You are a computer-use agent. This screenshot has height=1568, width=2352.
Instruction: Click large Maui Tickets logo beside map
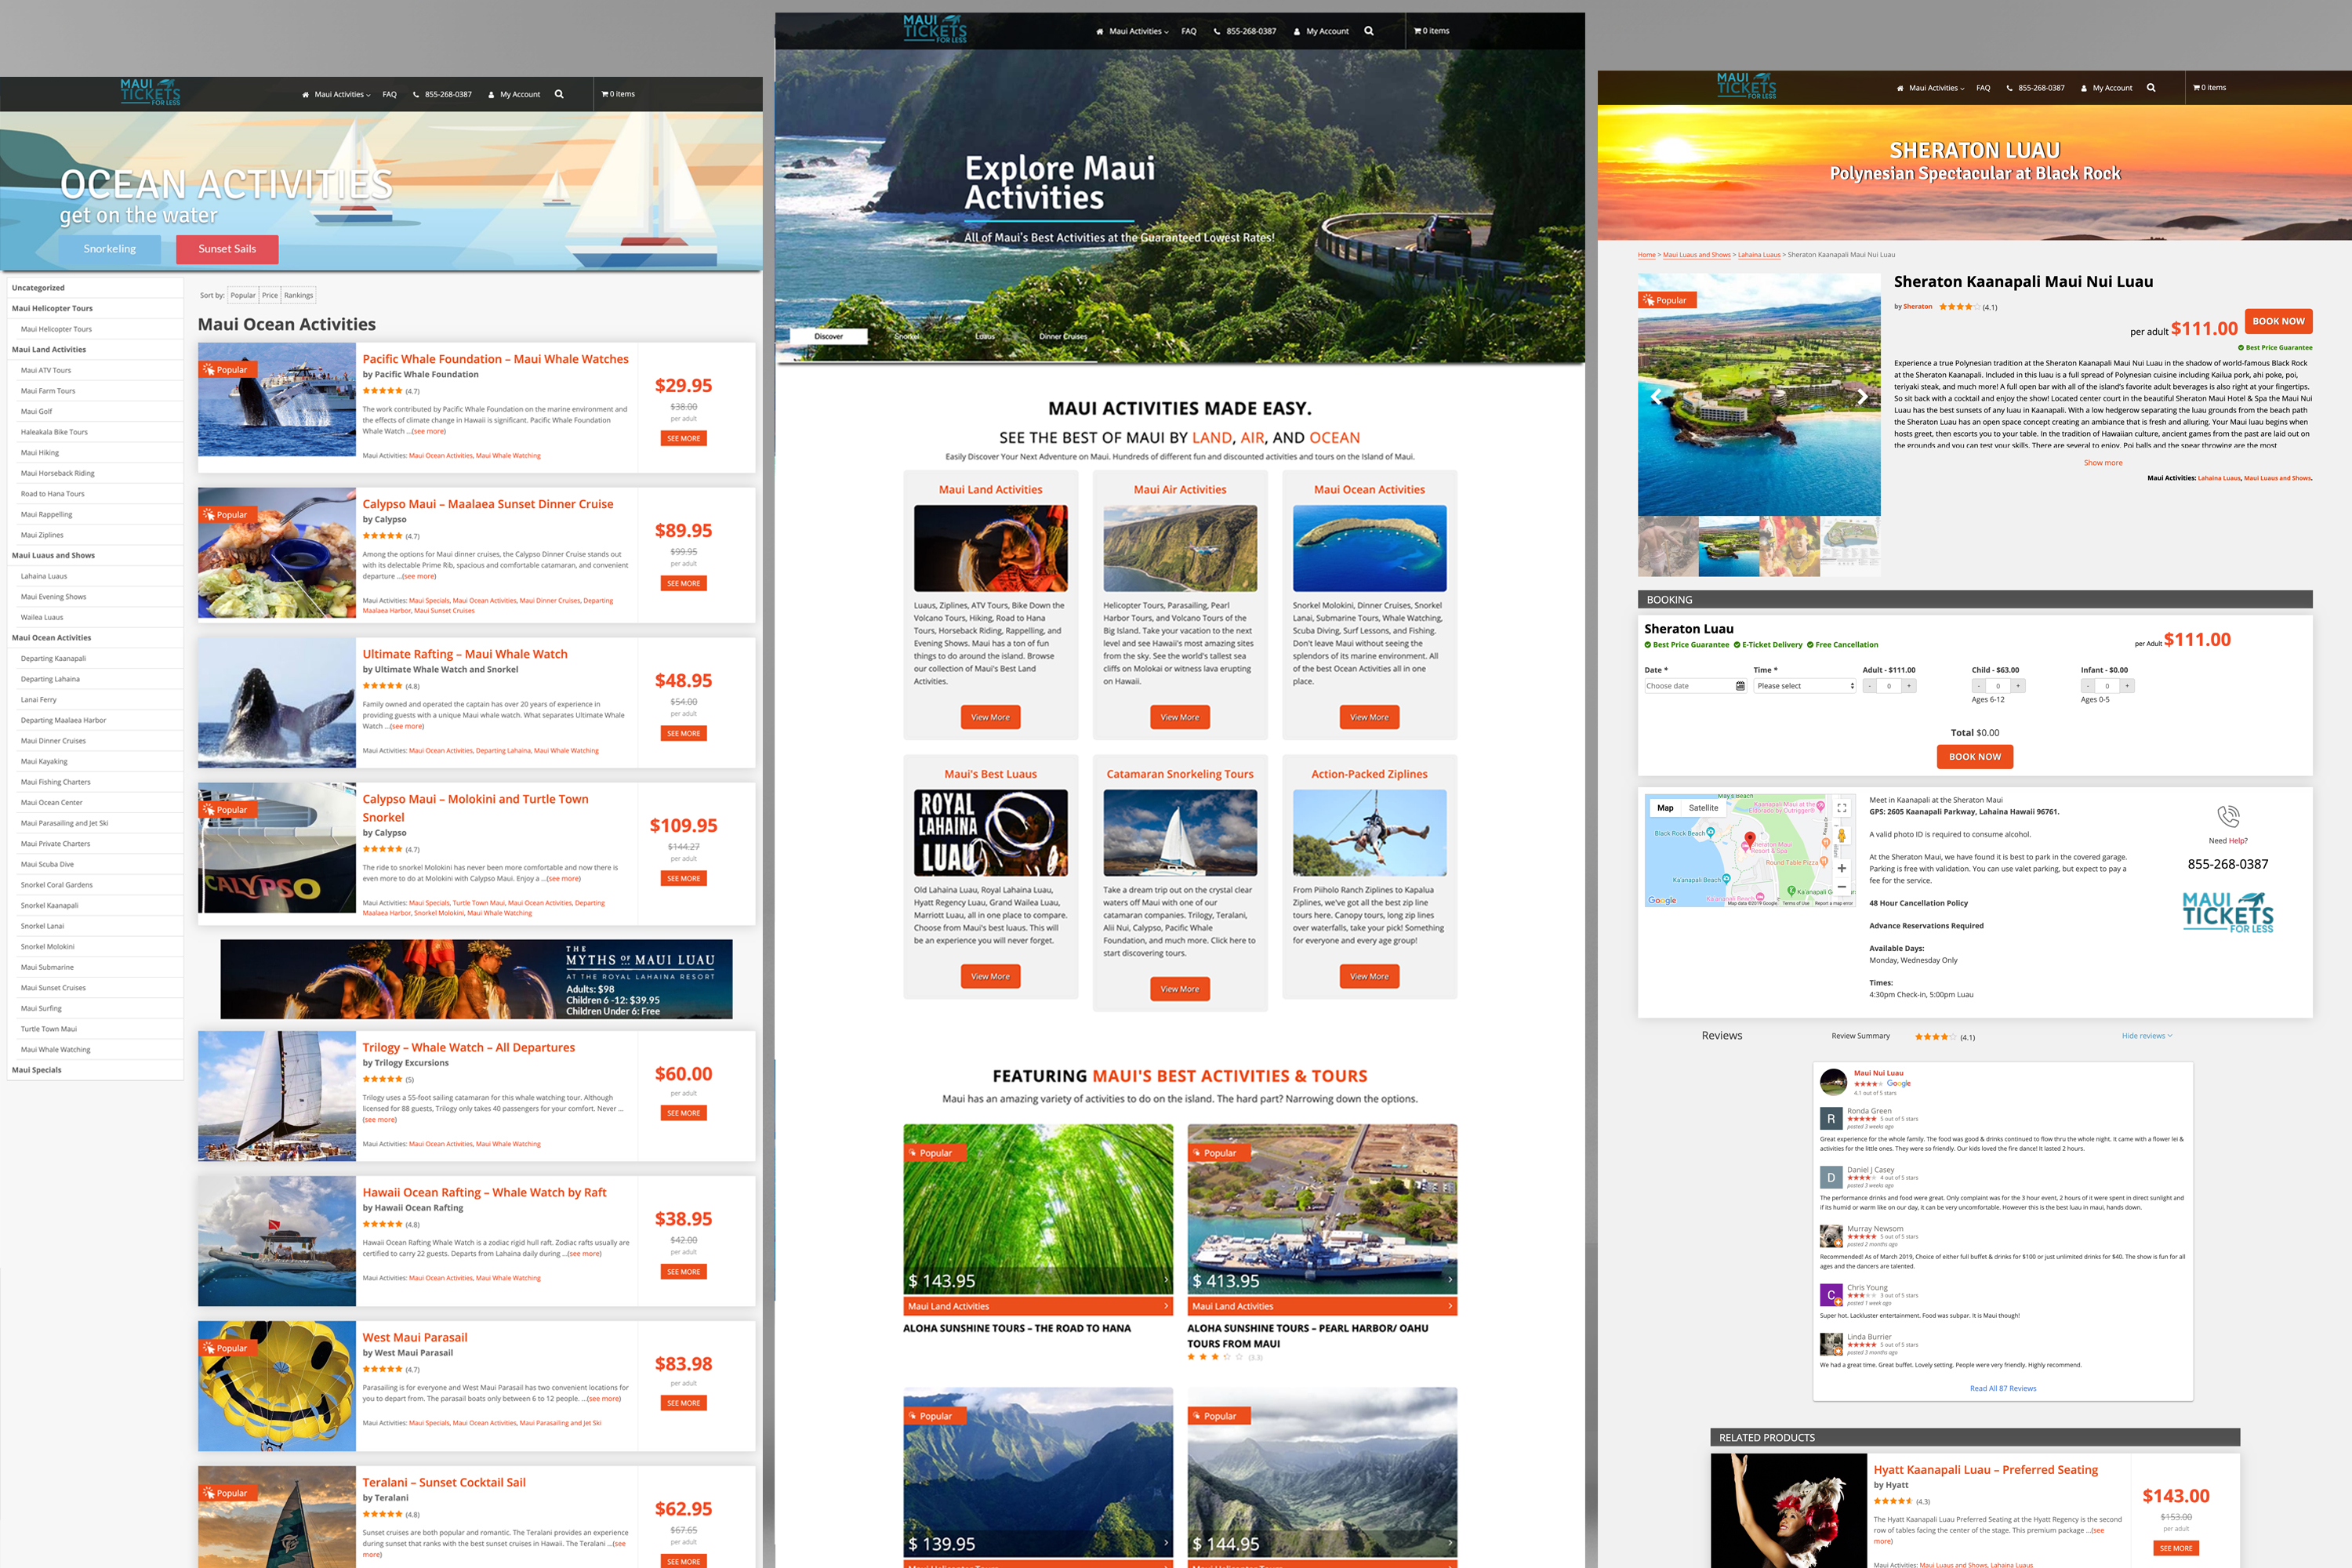point(2227,912)
